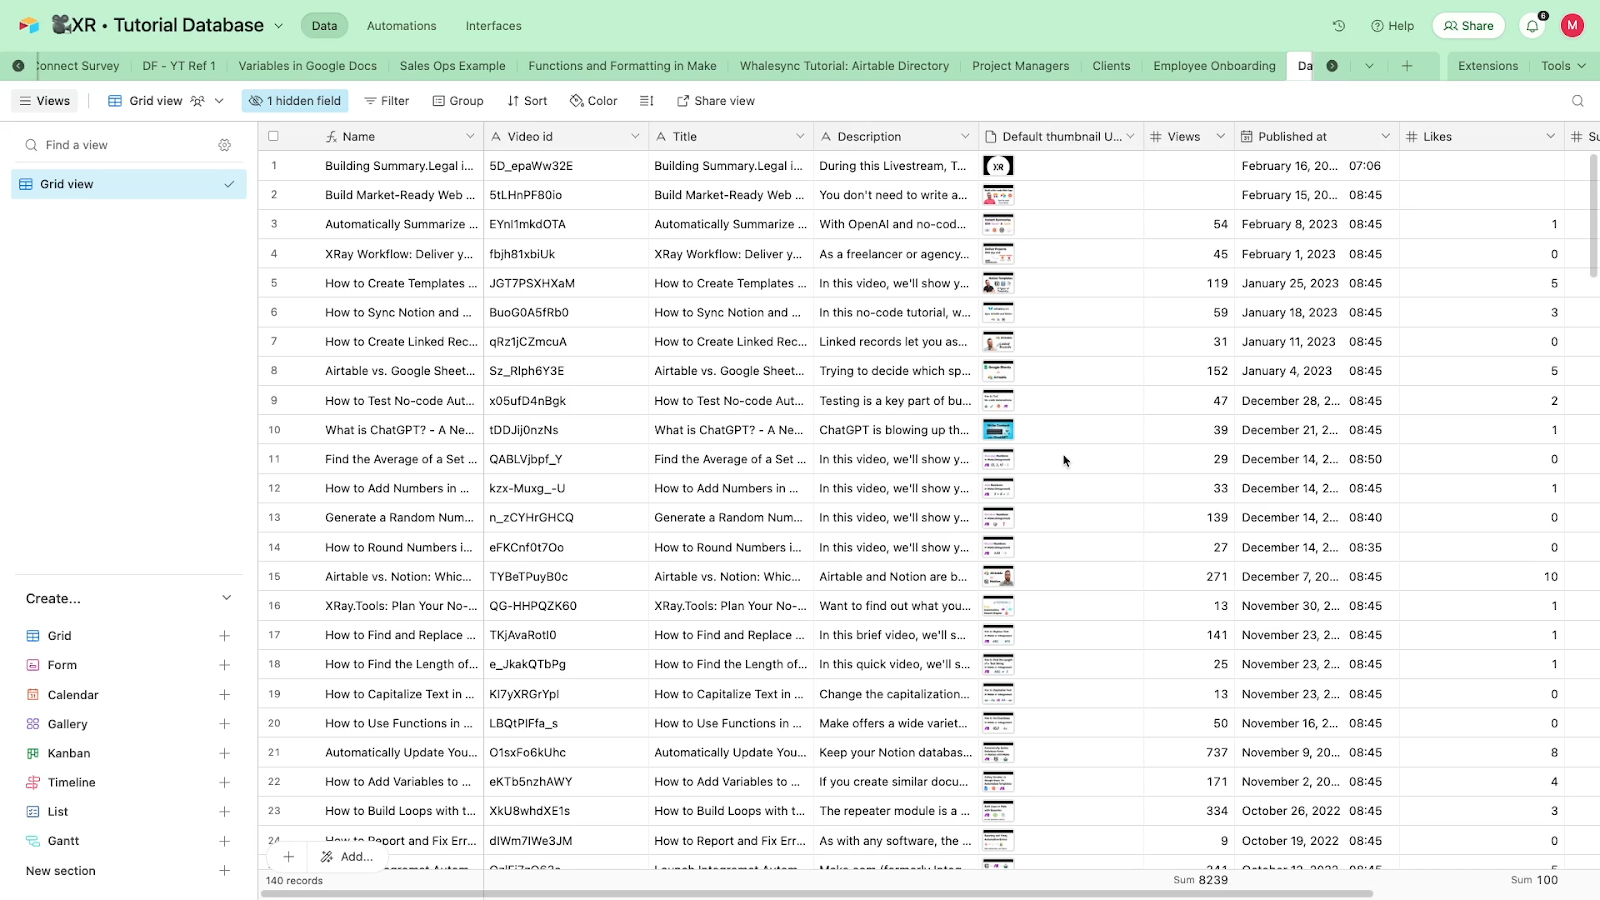
Task: Open the Project Managers table
Action: tap(1021, 66)
